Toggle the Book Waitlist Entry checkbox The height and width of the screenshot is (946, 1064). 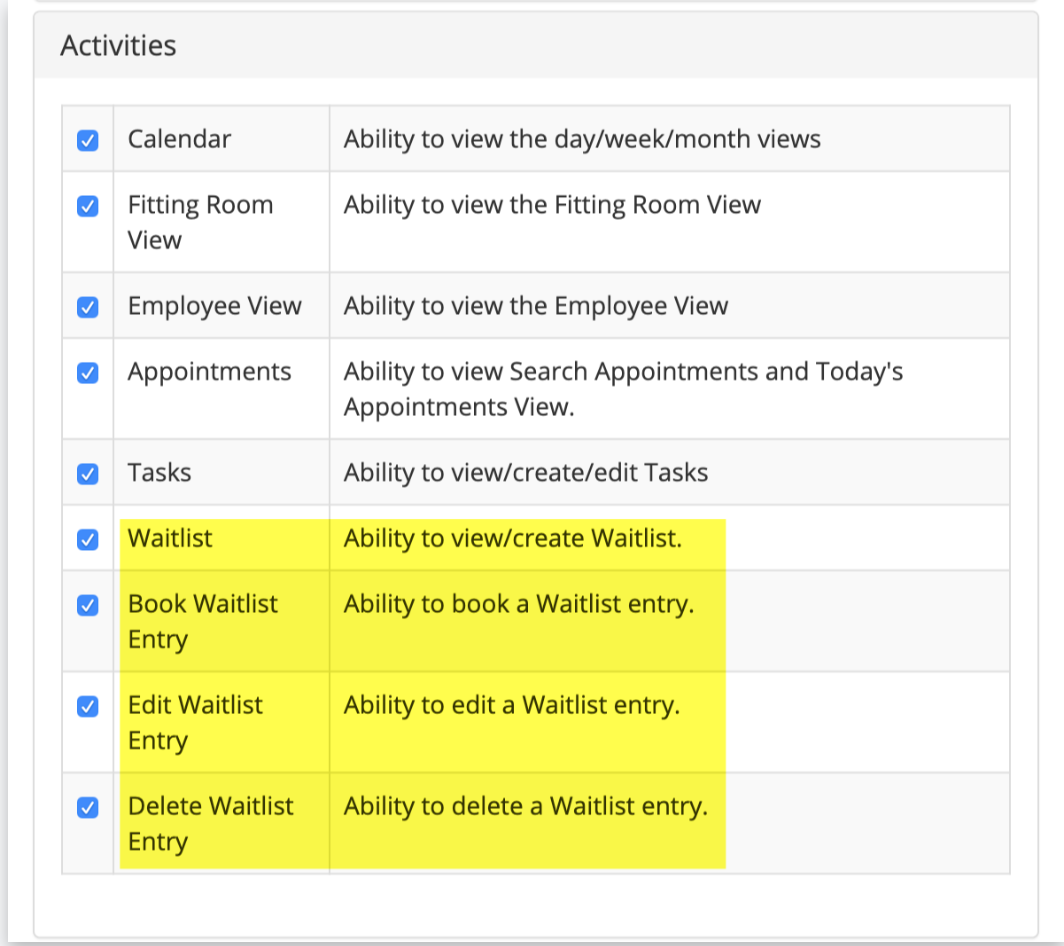88,605
